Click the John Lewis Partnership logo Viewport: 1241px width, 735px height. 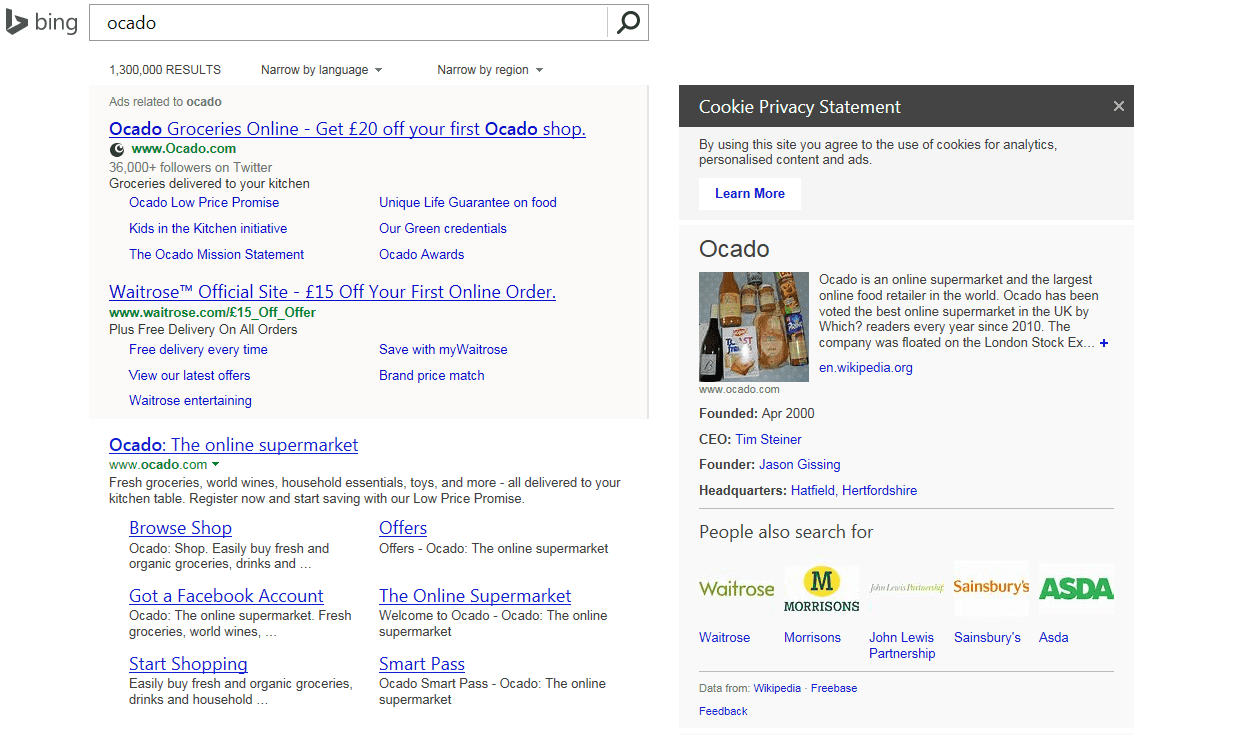click(x=906, y=589)
